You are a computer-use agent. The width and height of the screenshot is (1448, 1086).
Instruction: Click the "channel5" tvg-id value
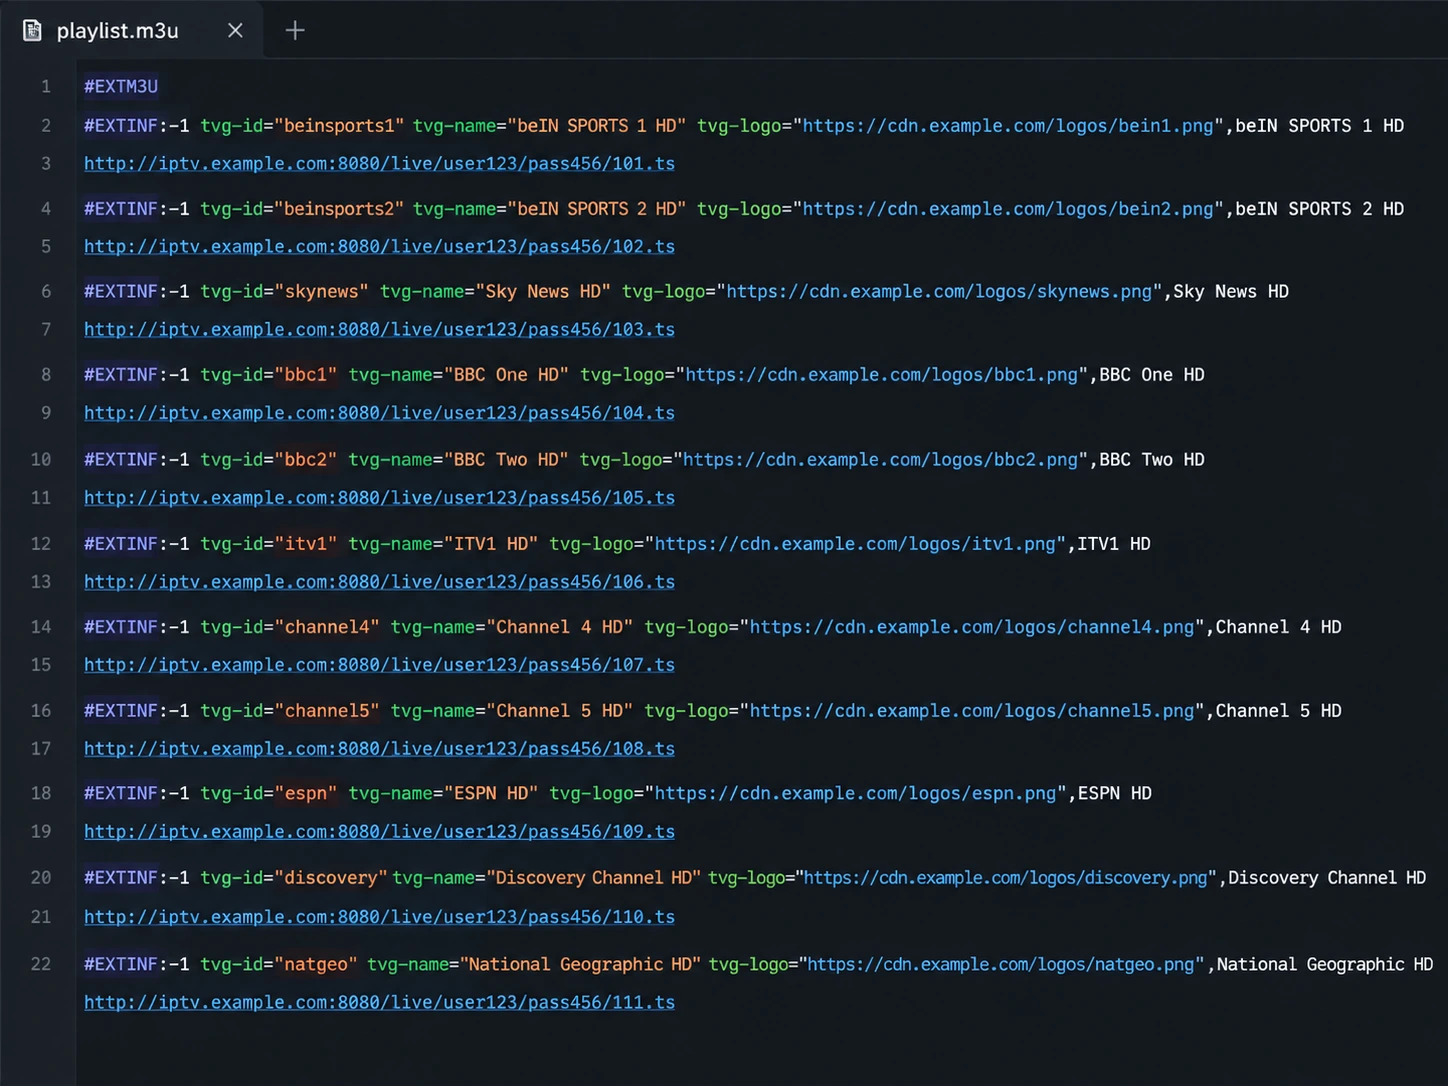click(x=327, y=710)
